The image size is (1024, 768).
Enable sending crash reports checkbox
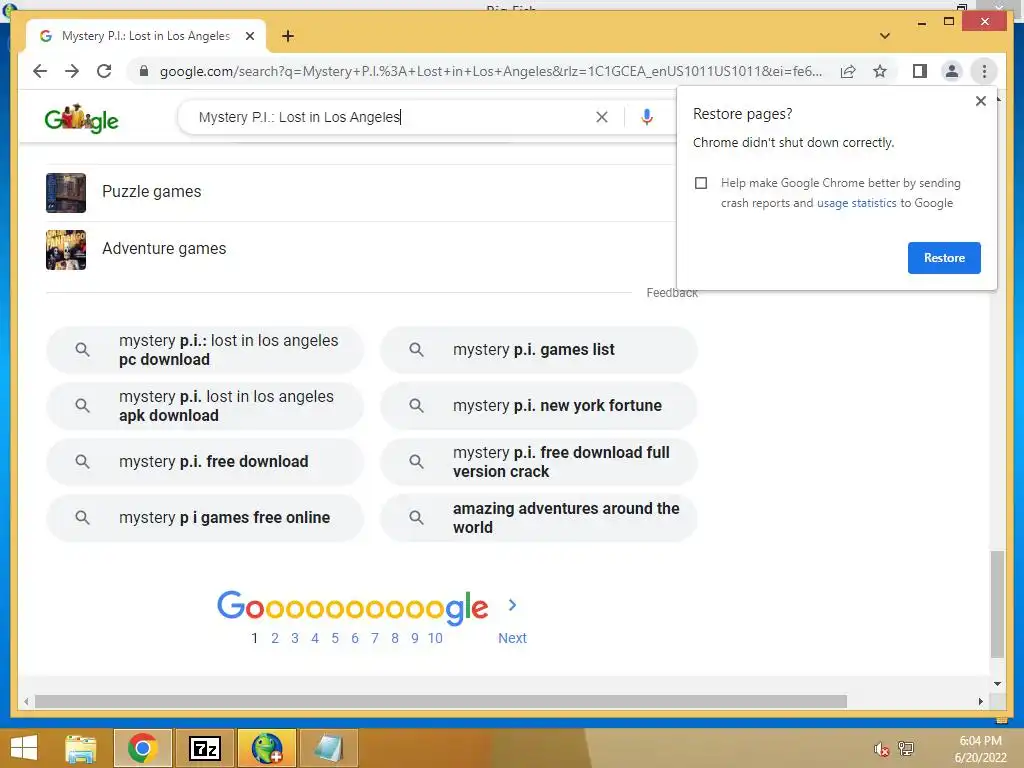pyautogui.click(x=701, y=183)
